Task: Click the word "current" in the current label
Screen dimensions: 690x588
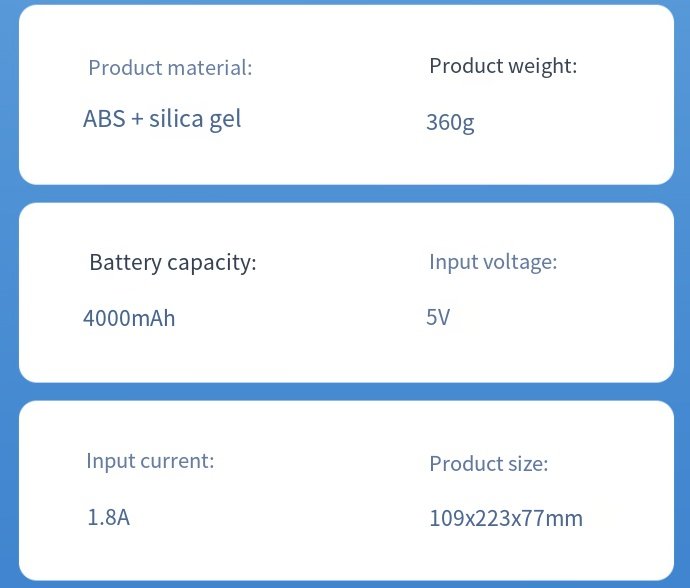Action: pos(176,461)
